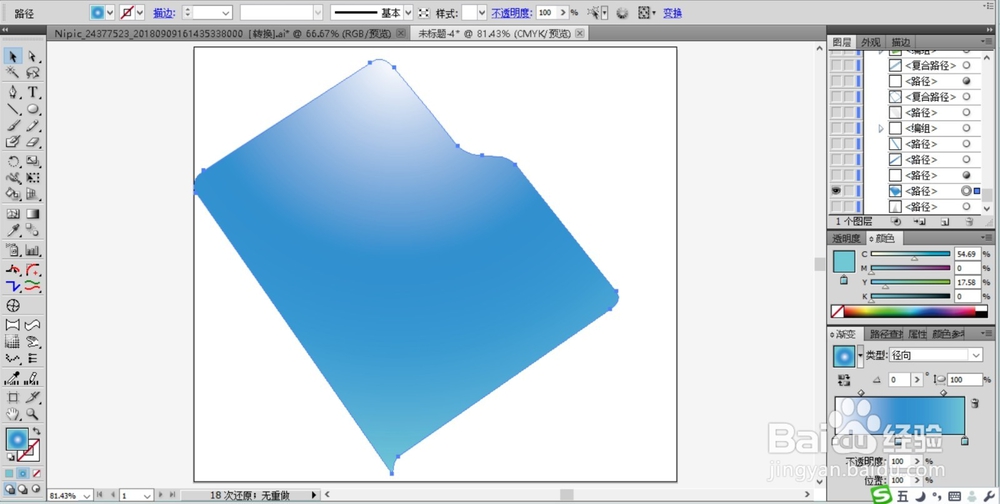Select the Hand tool

click(x=13, y=413)
